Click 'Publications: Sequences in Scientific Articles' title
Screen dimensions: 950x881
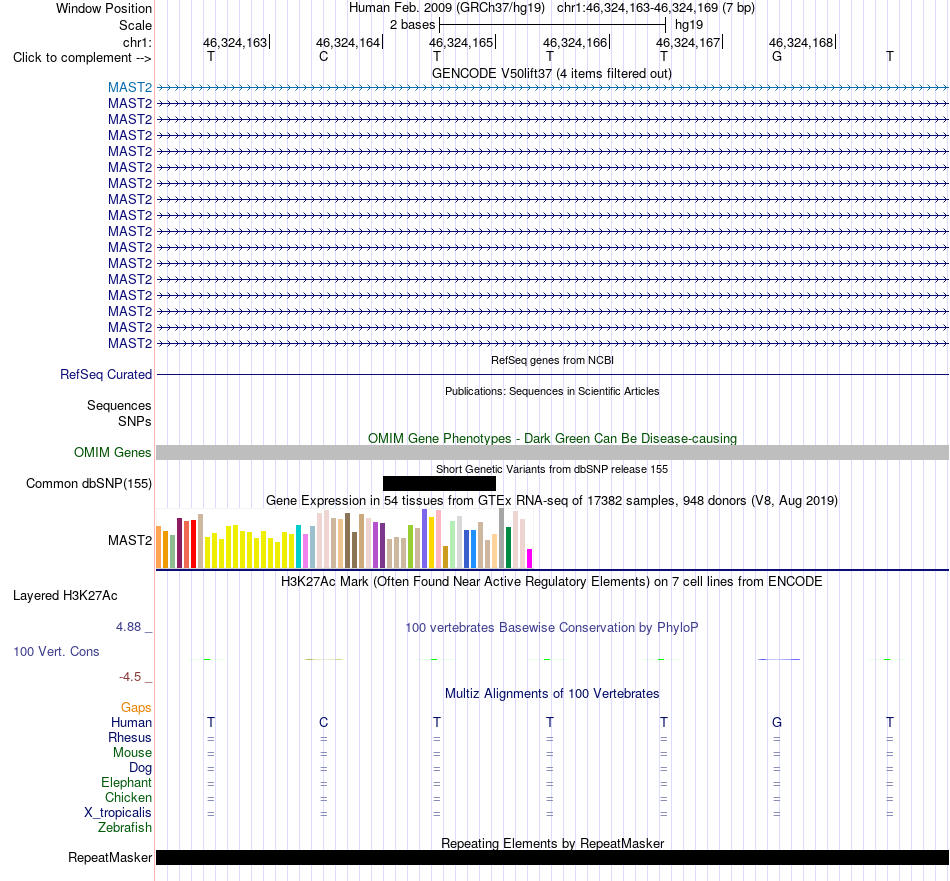[552, 391]
